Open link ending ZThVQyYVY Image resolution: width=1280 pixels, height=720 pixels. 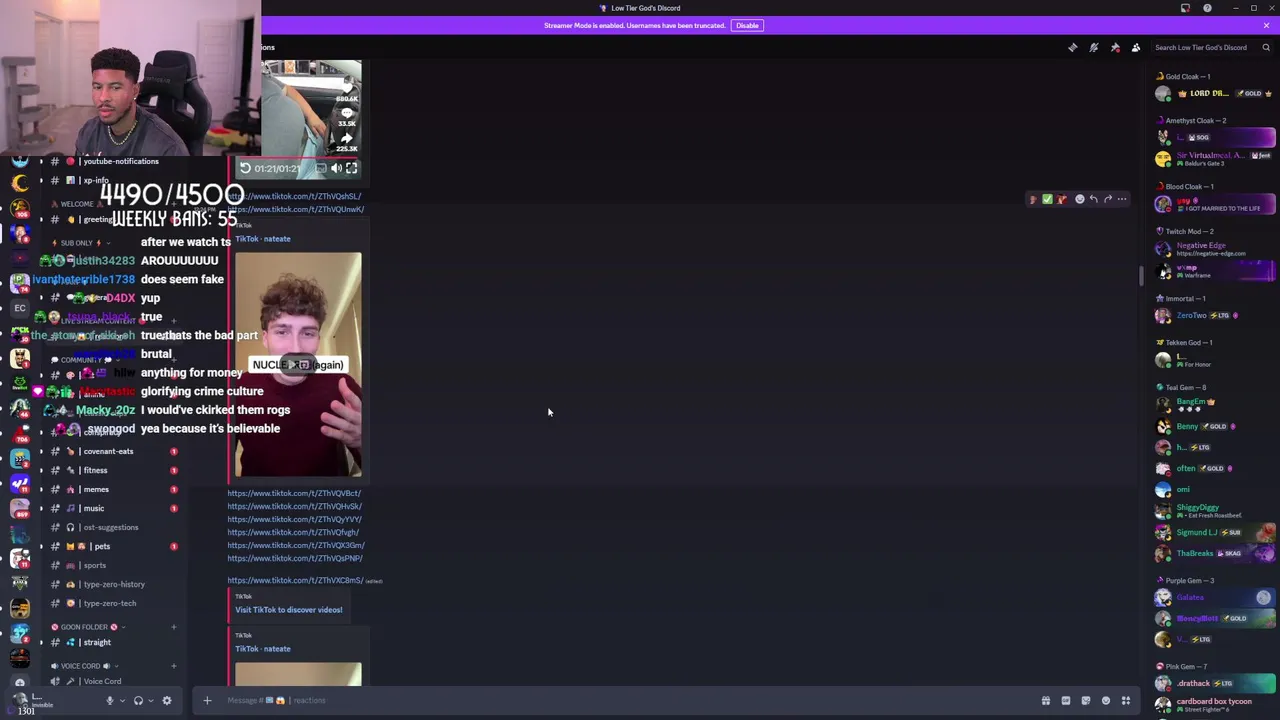point(295,519)
